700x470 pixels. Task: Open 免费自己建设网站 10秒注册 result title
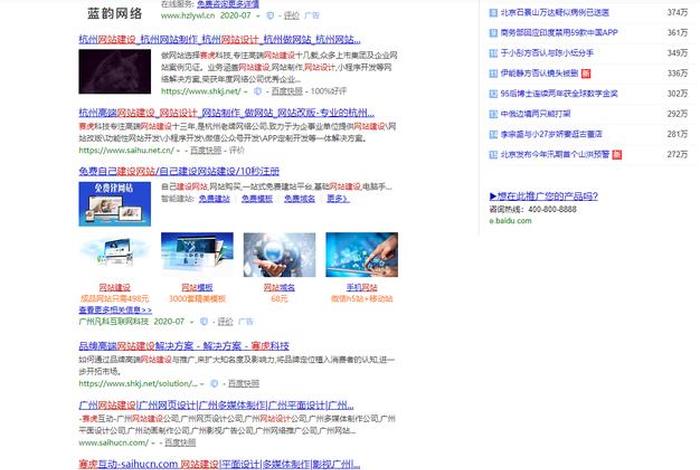click(x=179, y=171)
